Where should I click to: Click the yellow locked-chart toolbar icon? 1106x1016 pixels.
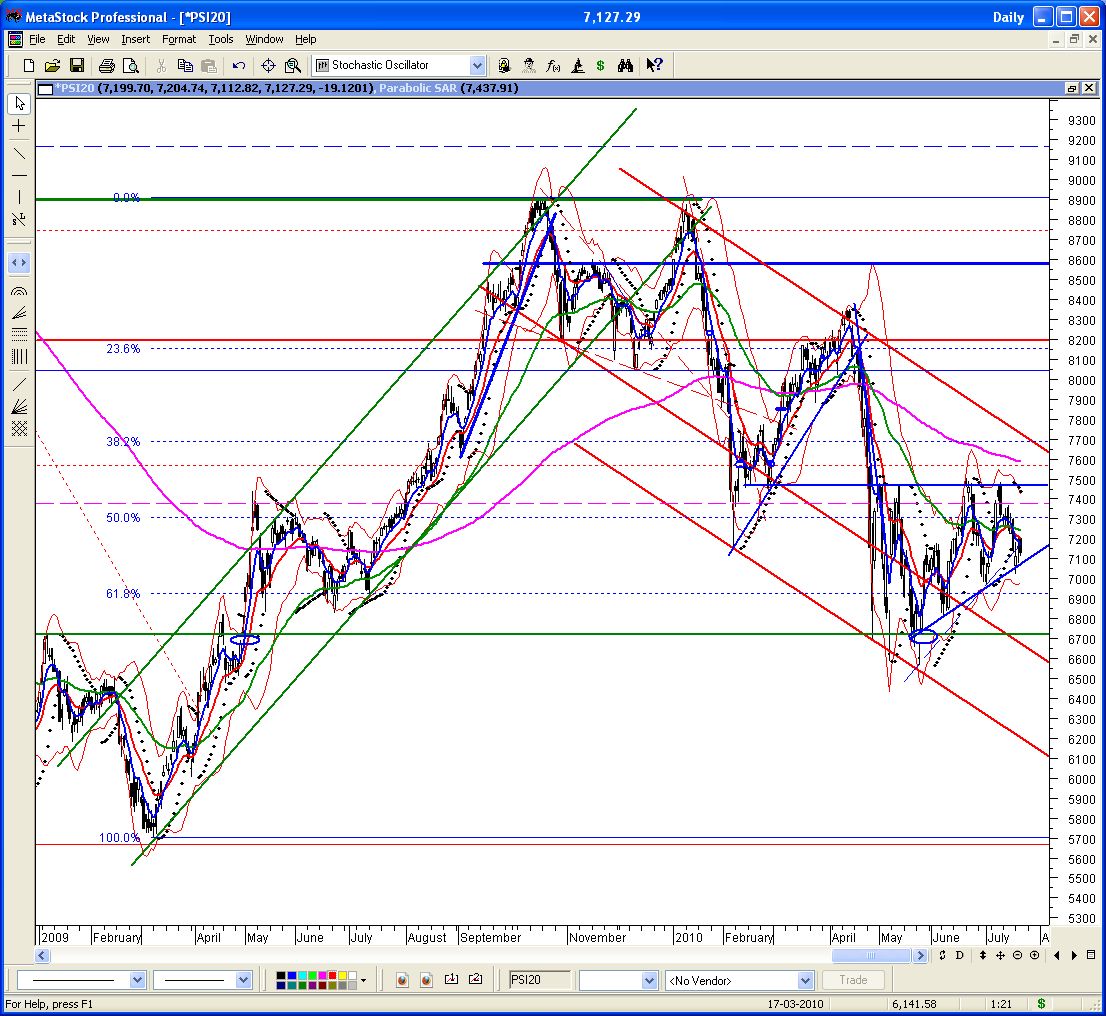click(x=504, y=66)
